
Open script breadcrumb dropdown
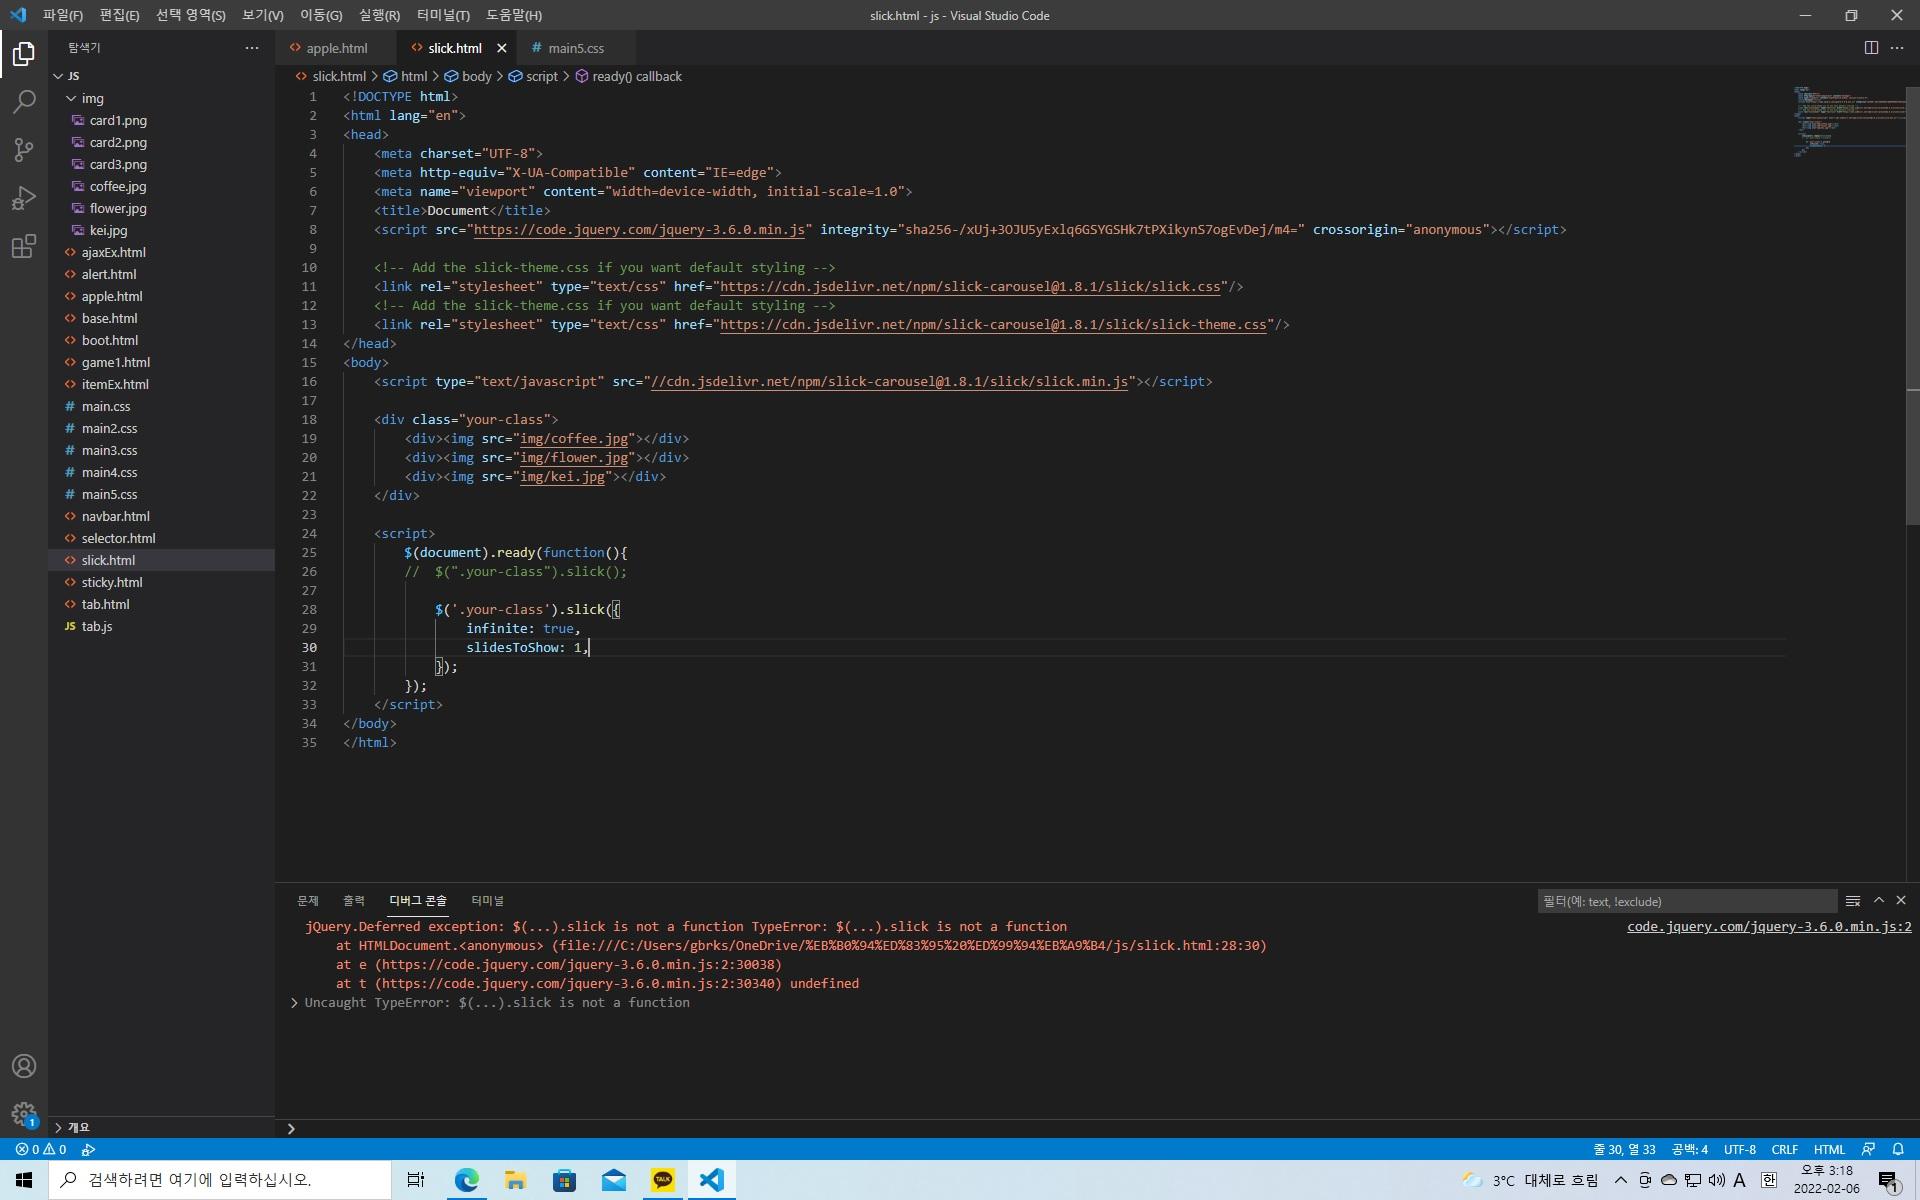tap(533, 76)
